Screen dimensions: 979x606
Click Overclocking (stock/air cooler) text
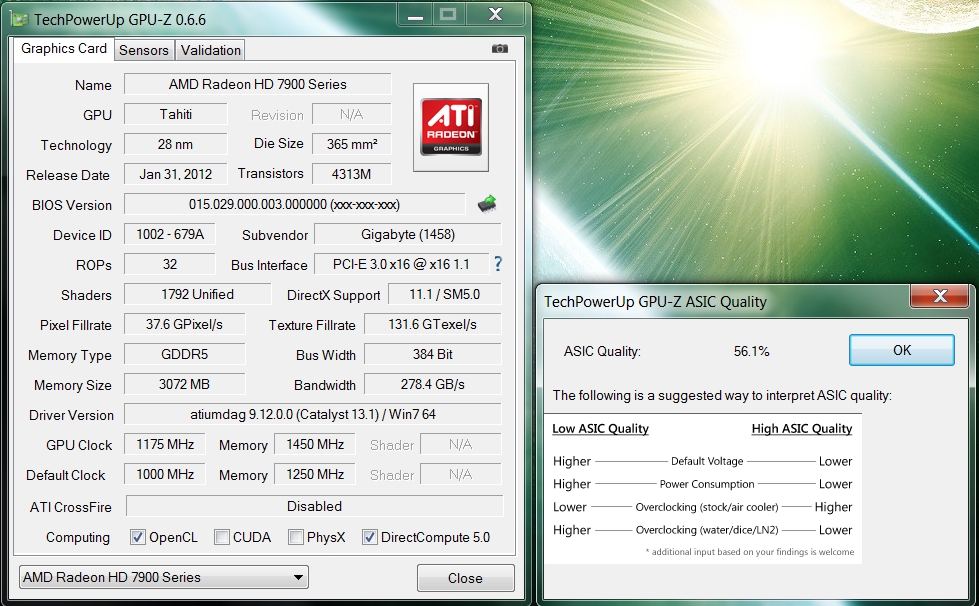[707, 507]
